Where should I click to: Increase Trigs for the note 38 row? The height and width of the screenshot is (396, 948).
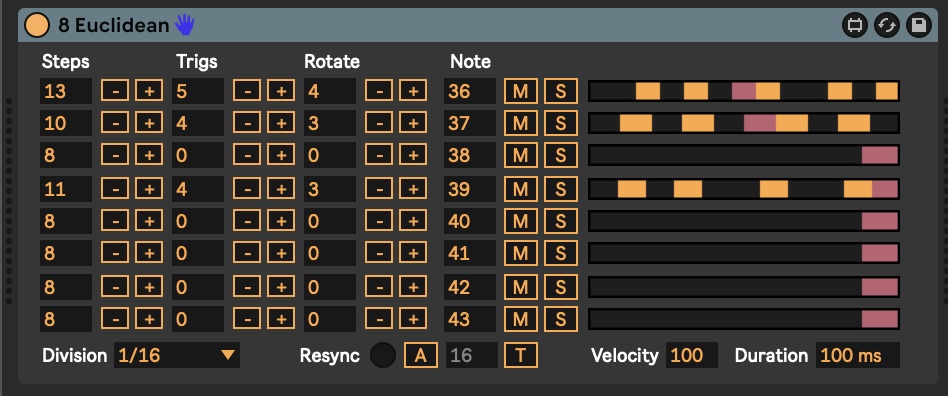(281, 155)
